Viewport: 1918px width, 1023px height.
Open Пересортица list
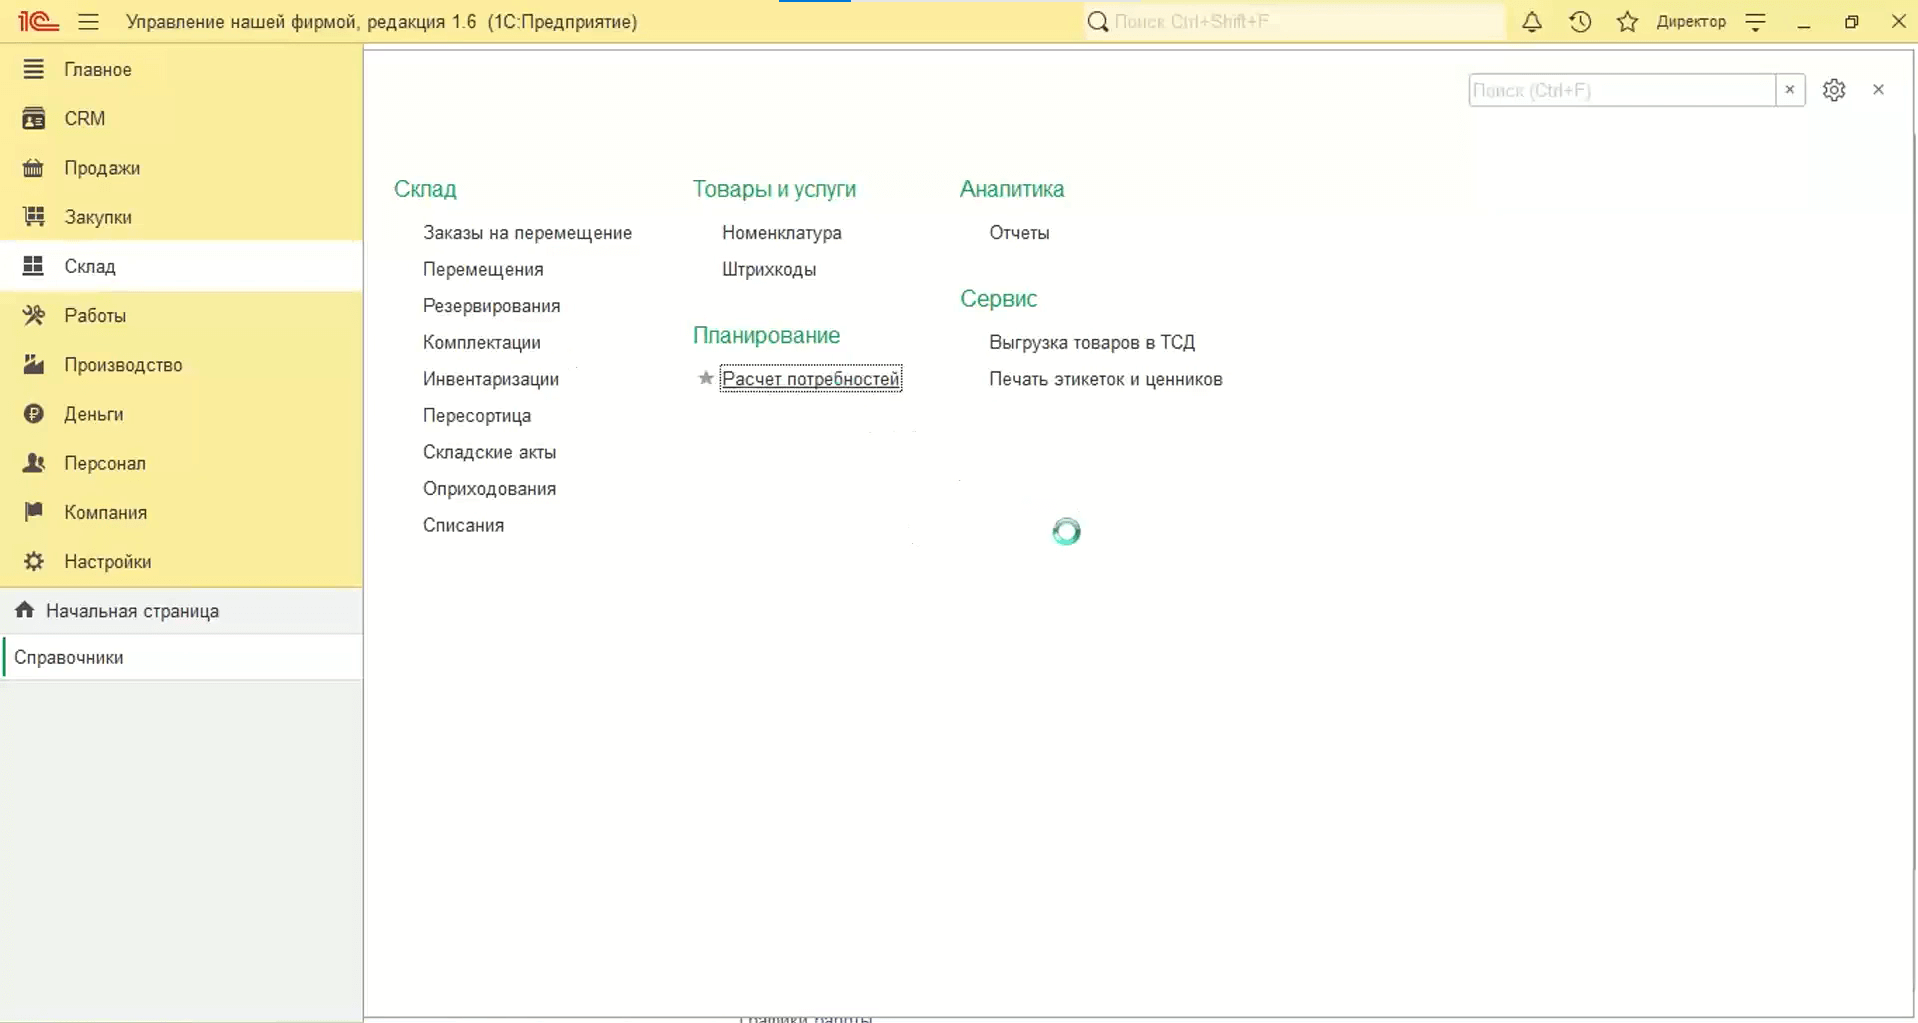(x=476, y=415)
